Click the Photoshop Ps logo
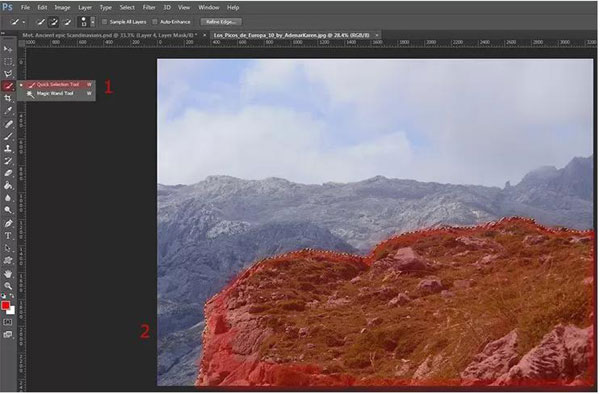 click(x=7, y=7)
